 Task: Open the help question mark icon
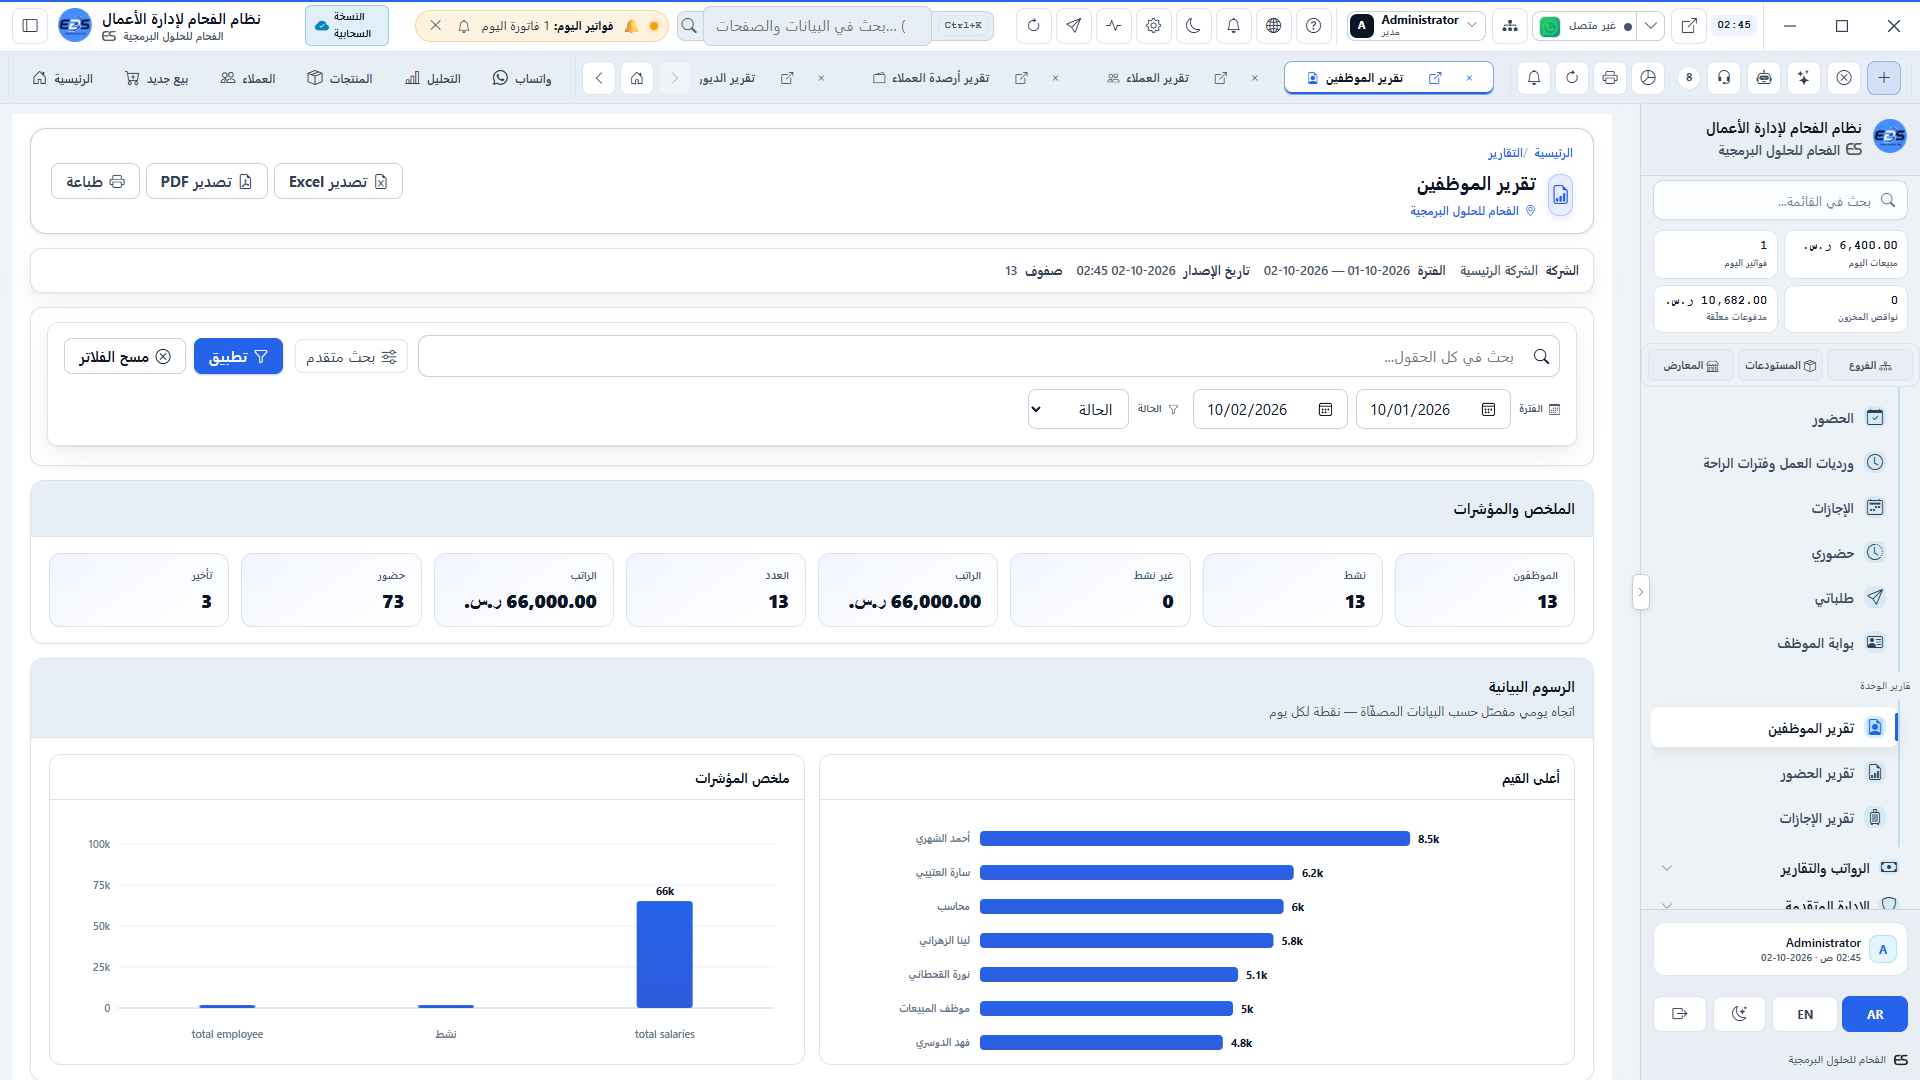click(x=1313, y=26)
